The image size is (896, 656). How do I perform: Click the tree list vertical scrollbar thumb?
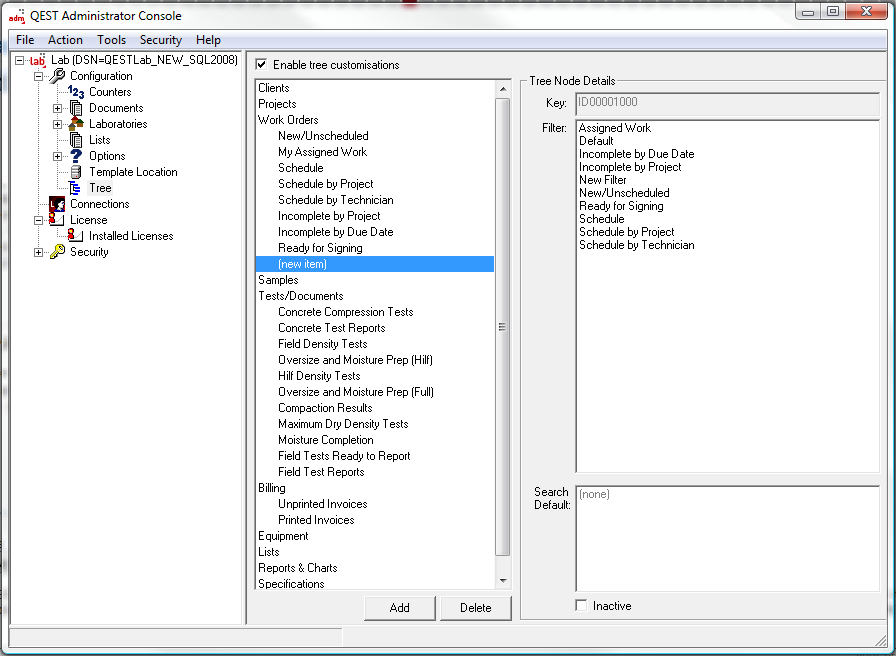point(503,326)
